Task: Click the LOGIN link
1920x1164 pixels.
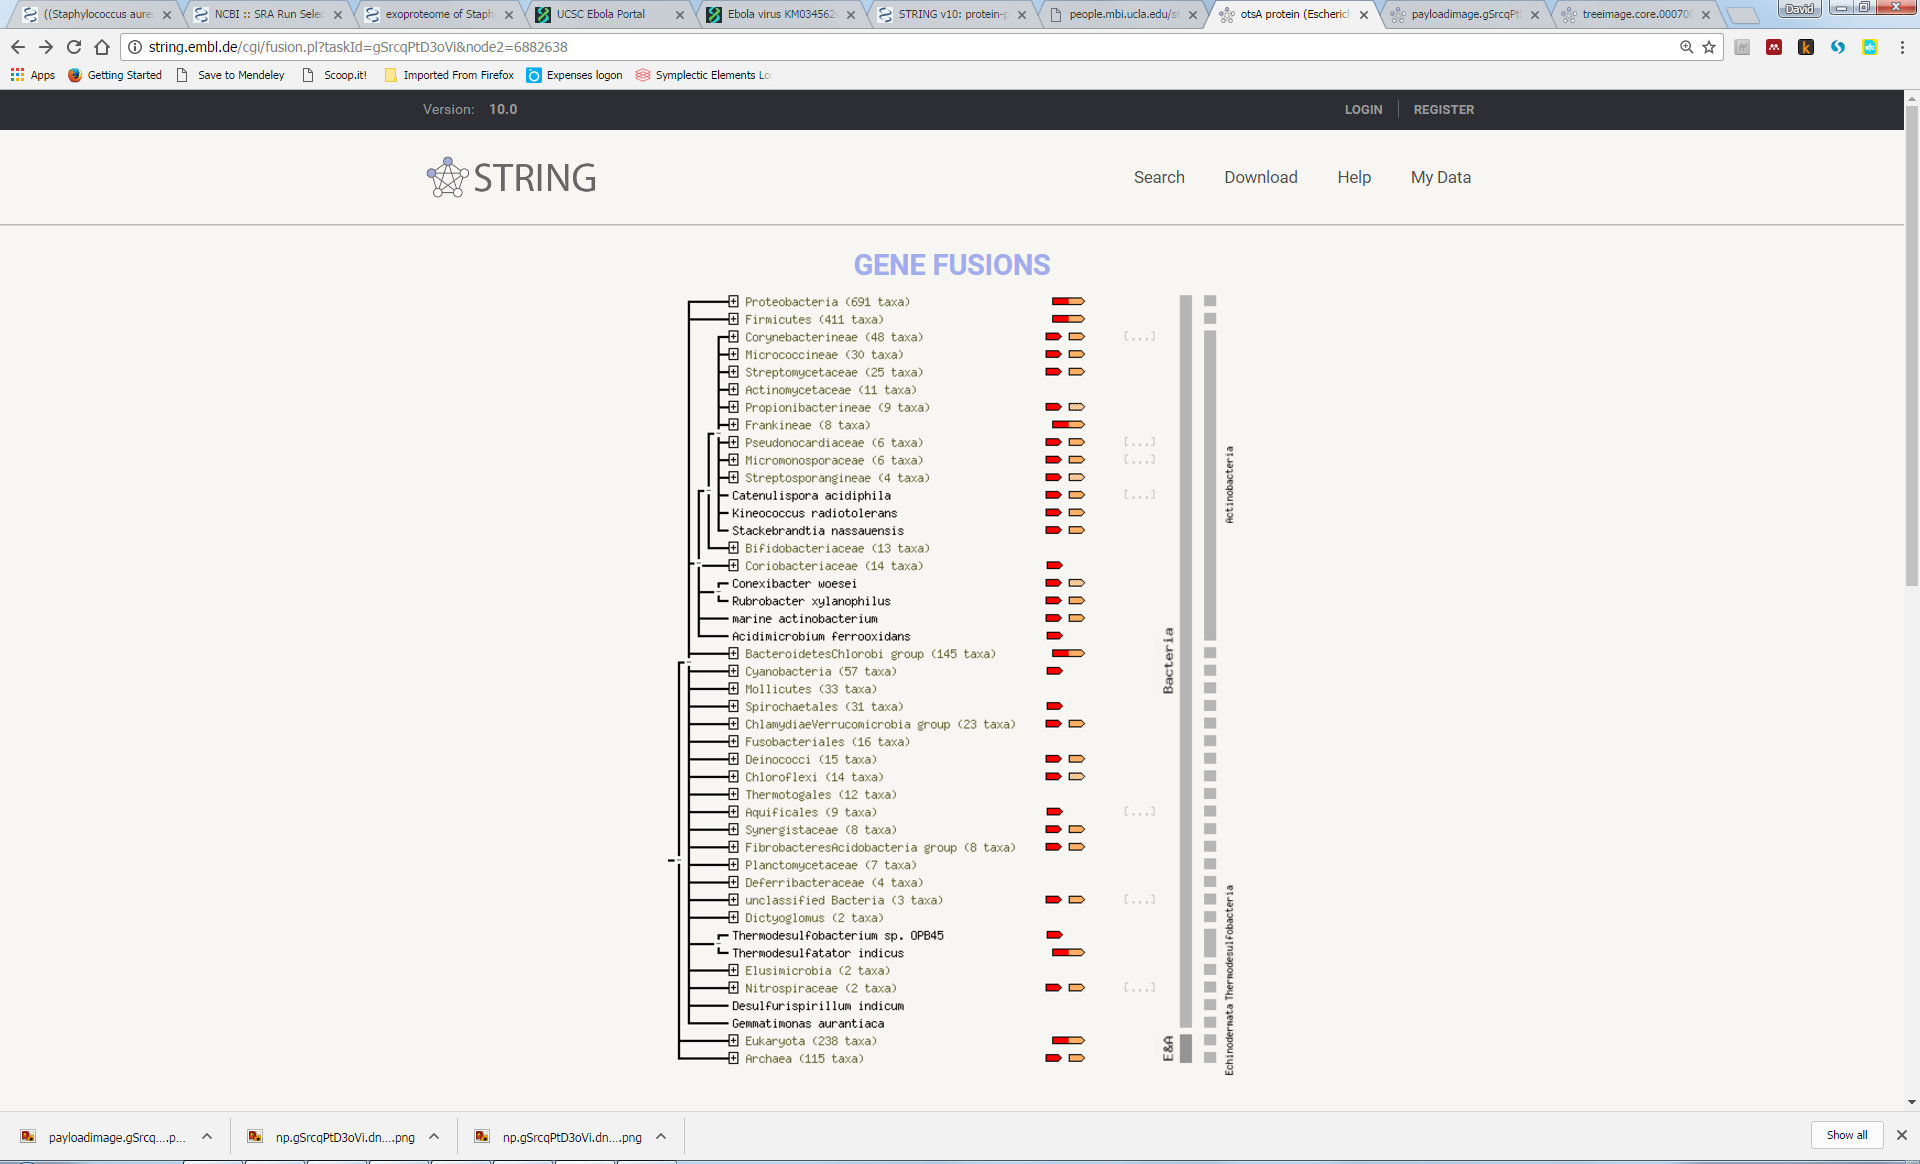Action: [x=1362, y=110]
